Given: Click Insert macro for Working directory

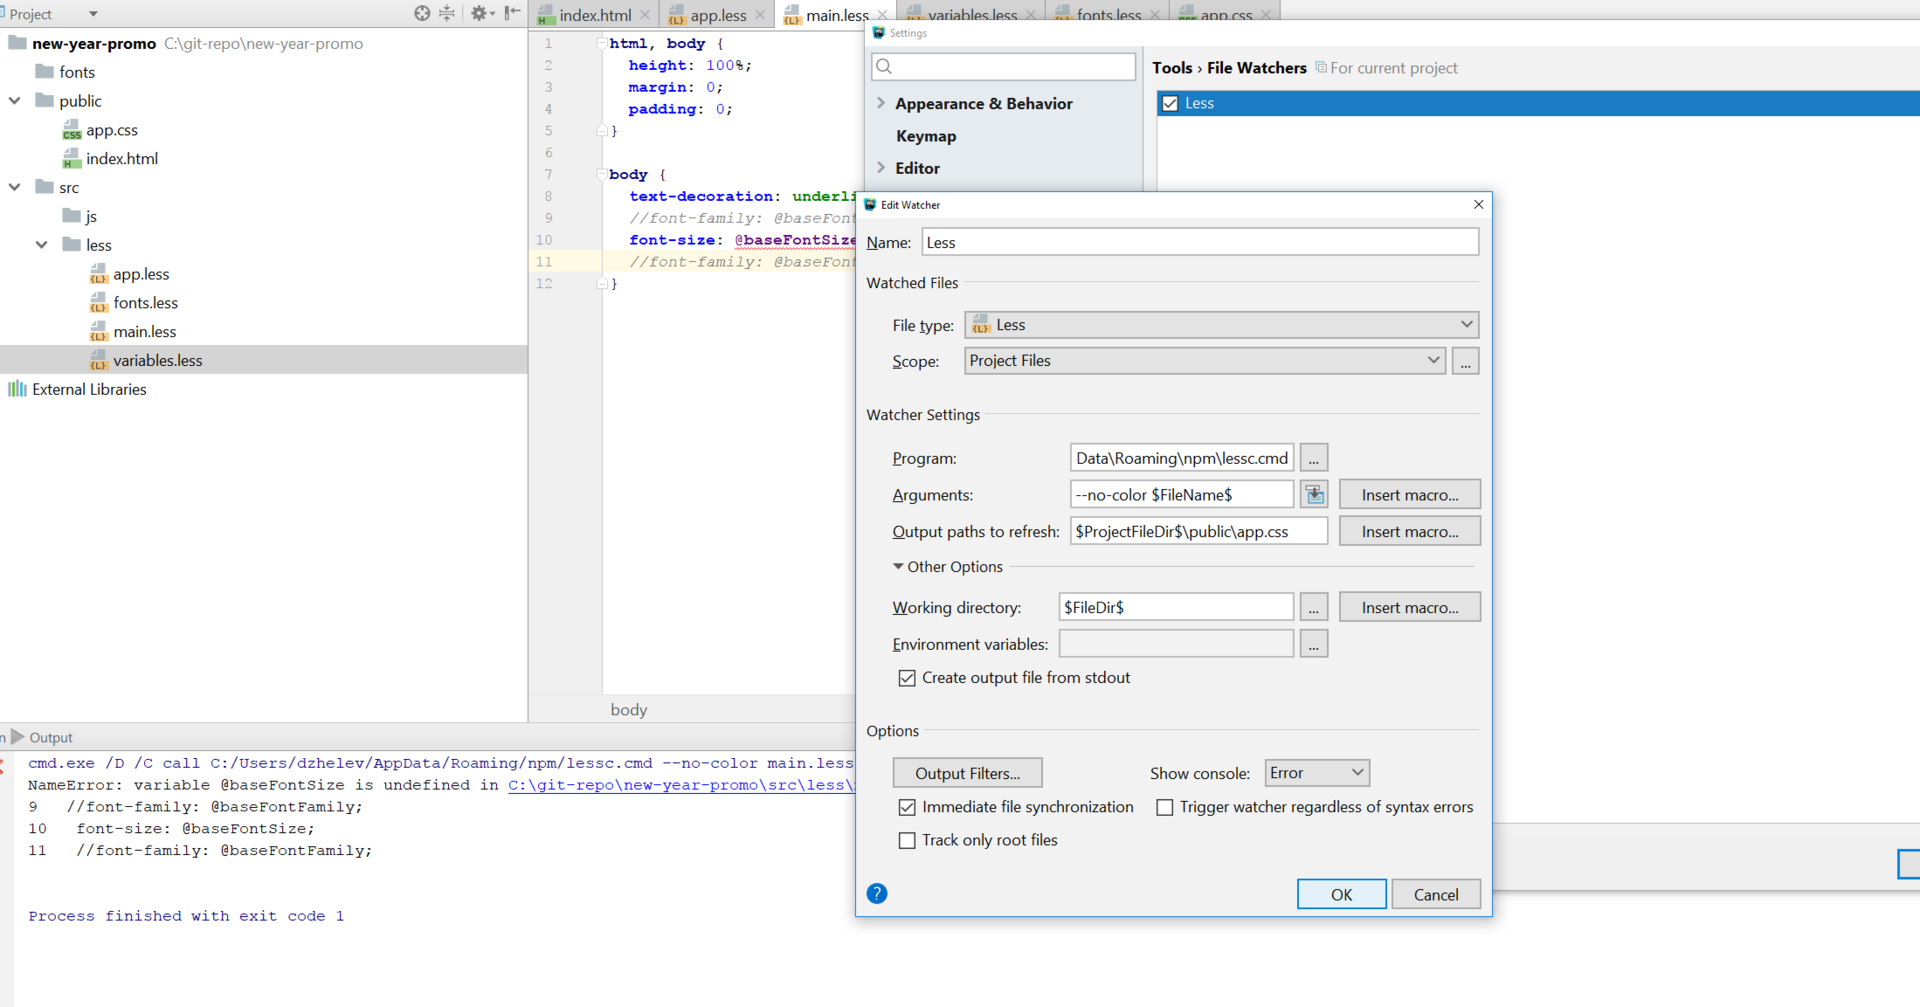Looking at the screenshot, I should (x=1409, y=607).
